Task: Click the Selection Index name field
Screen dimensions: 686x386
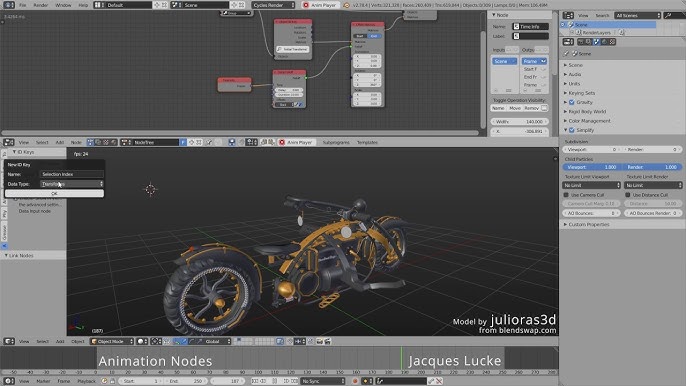Action: point(72,174)
